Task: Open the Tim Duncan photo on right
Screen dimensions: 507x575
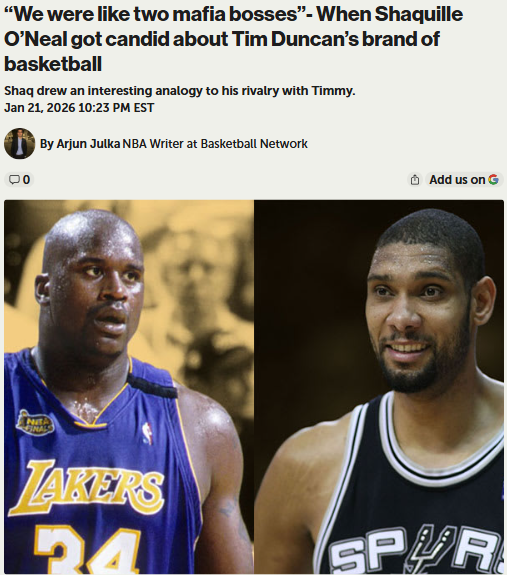Action: coord(379,387)
